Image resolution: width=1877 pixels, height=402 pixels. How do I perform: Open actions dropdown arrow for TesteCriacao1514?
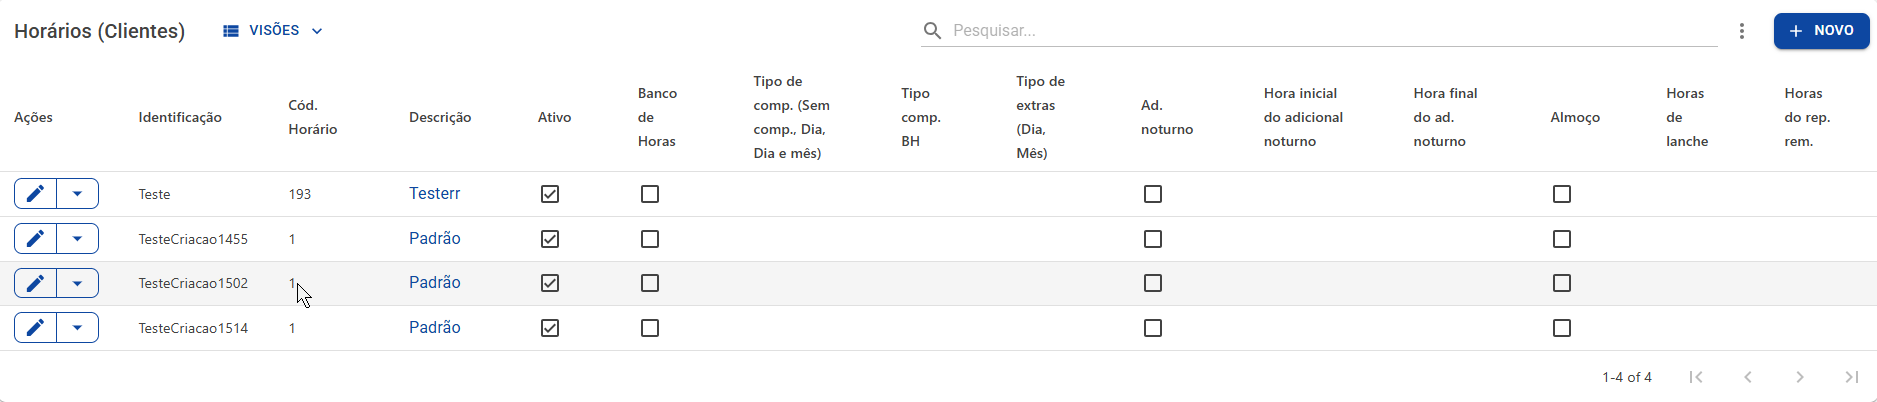point(77,328)
